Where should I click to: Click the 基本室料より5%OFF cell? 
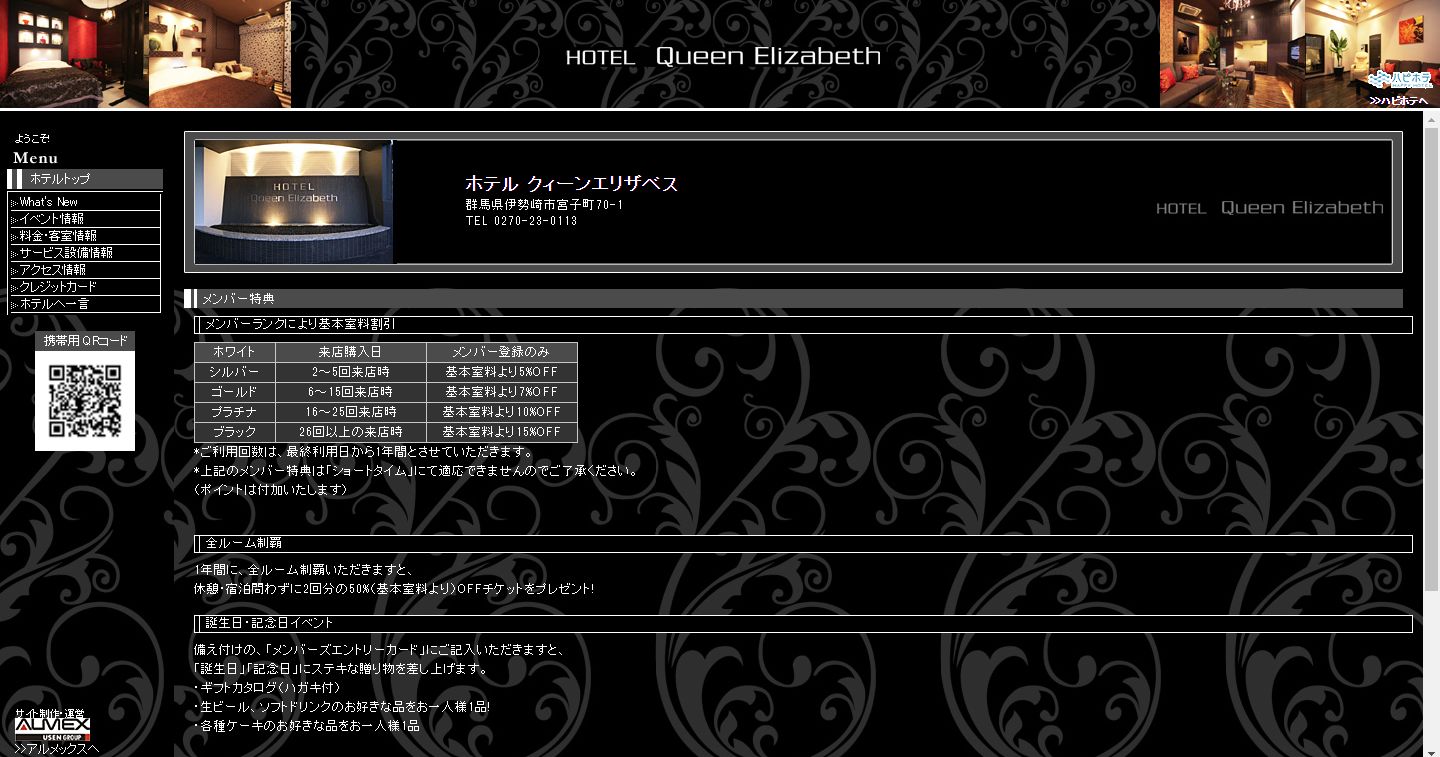(x=502, y=372)
